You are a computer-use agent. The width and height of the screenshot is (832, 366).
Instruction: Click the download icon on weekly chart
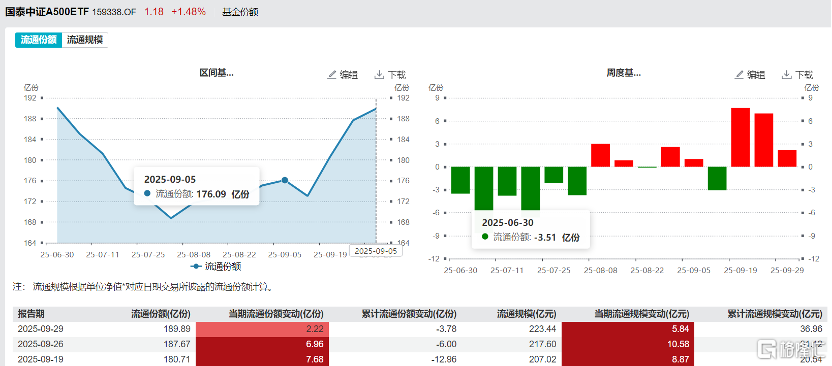point(786,74)
